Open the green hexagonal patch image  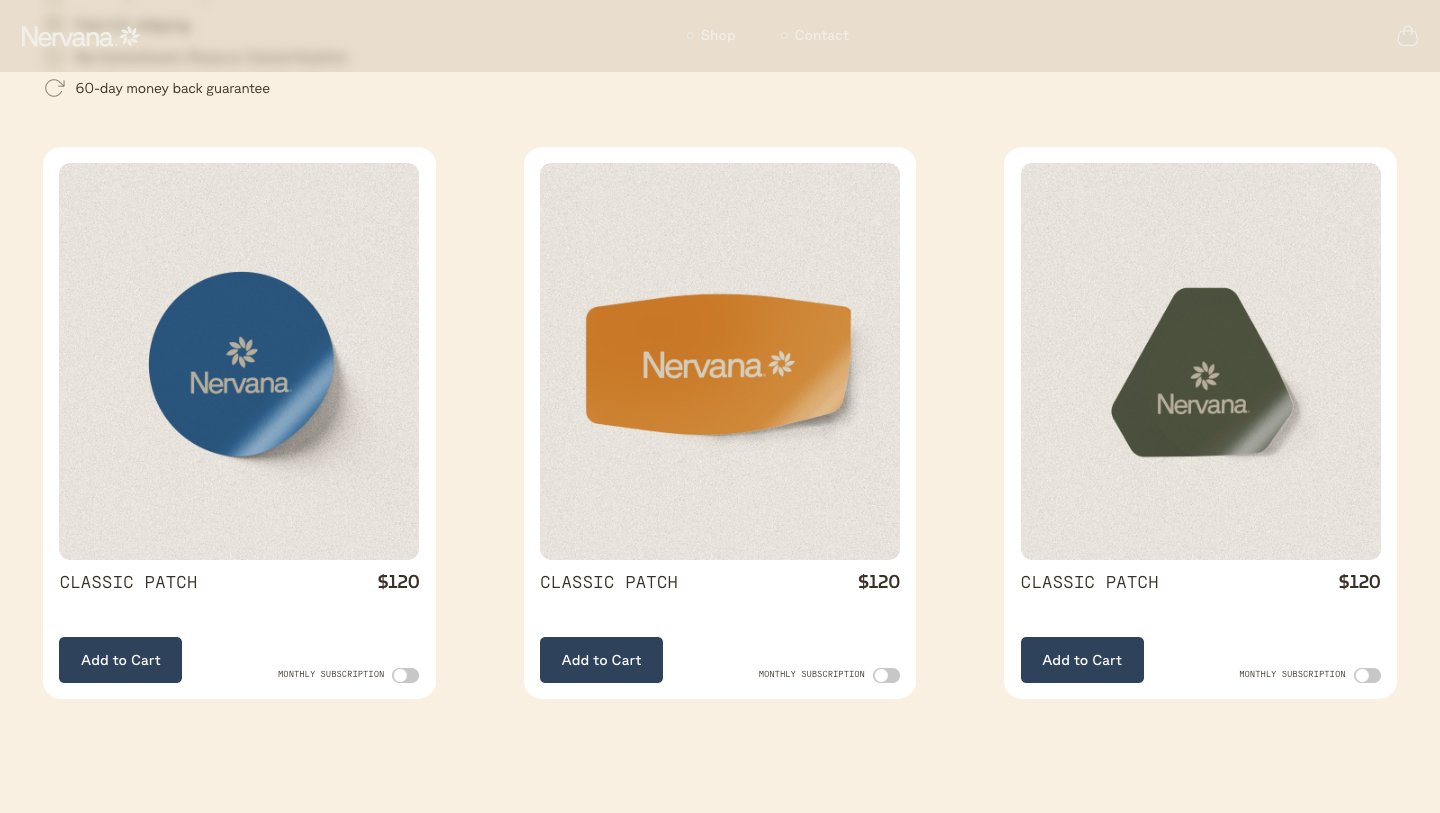tap(1201, 361)
